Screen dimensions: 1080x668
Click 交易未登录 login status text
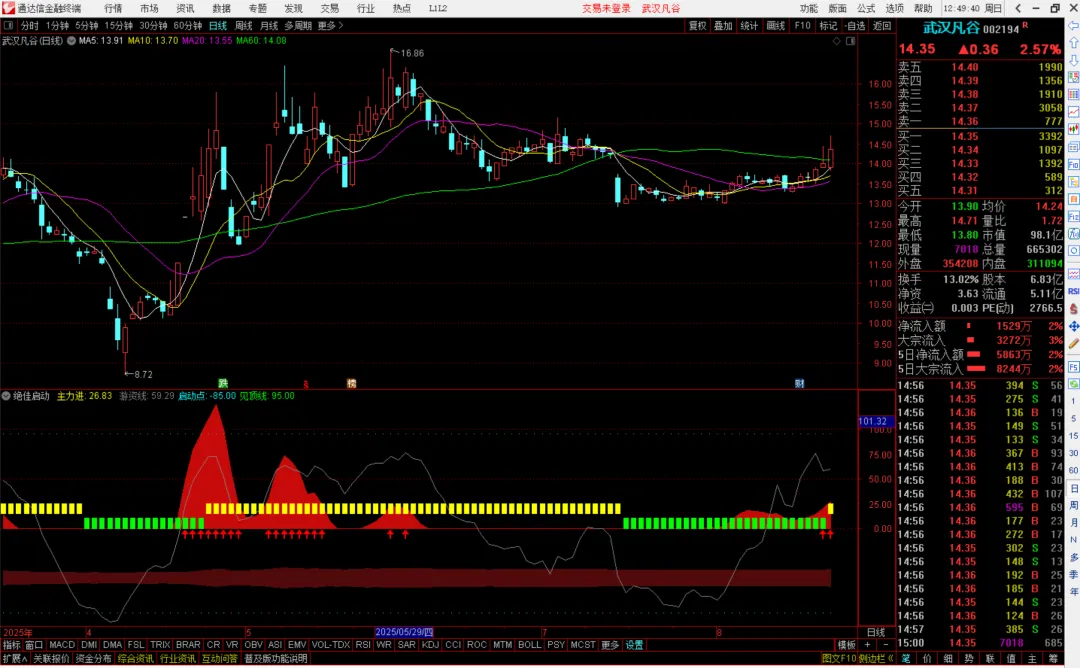606,8
